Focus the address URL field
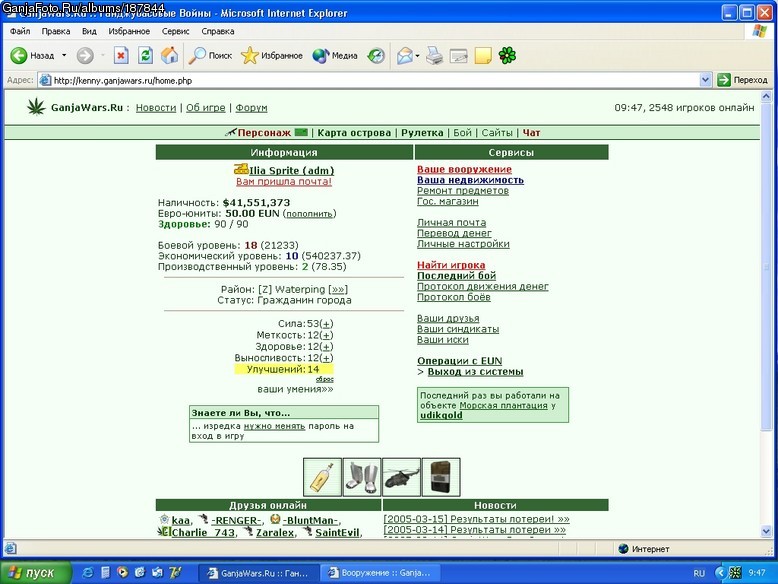Screen dimensions: 778x584 click(x=375, y=80)
